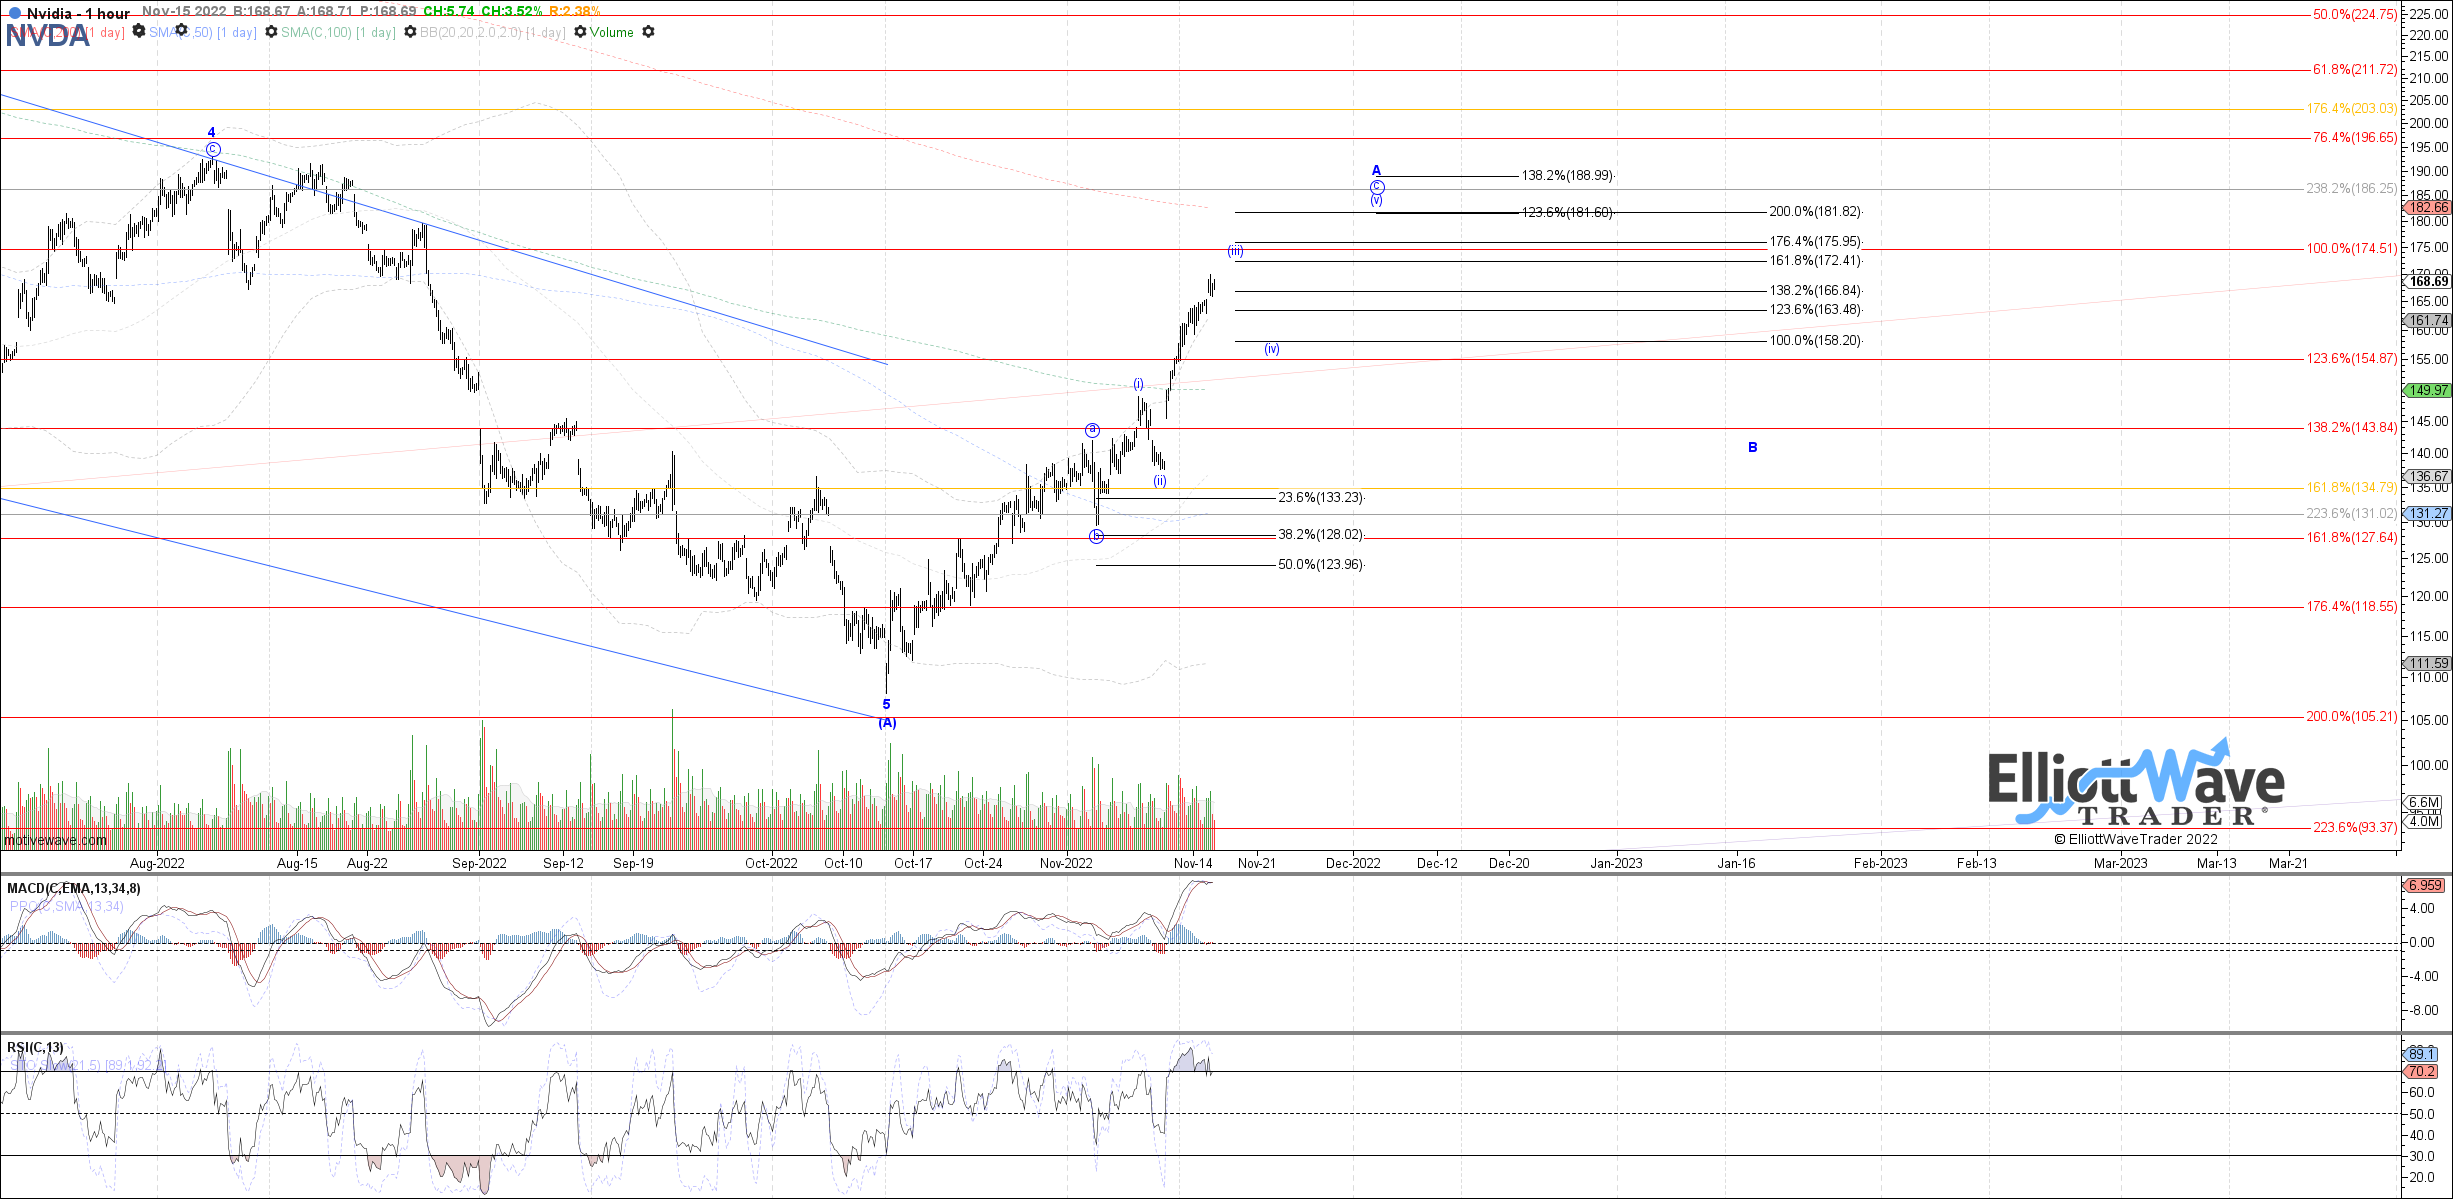The image size is (2453, 1199).
Task: Select the 123.6%(154.87) Fibonacci label
Action: (2352, 358)
